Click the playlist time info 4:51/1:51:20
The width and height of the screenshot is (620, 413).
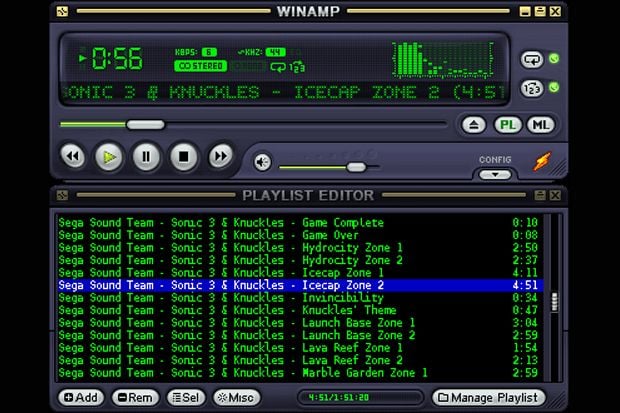coord(338,397)
